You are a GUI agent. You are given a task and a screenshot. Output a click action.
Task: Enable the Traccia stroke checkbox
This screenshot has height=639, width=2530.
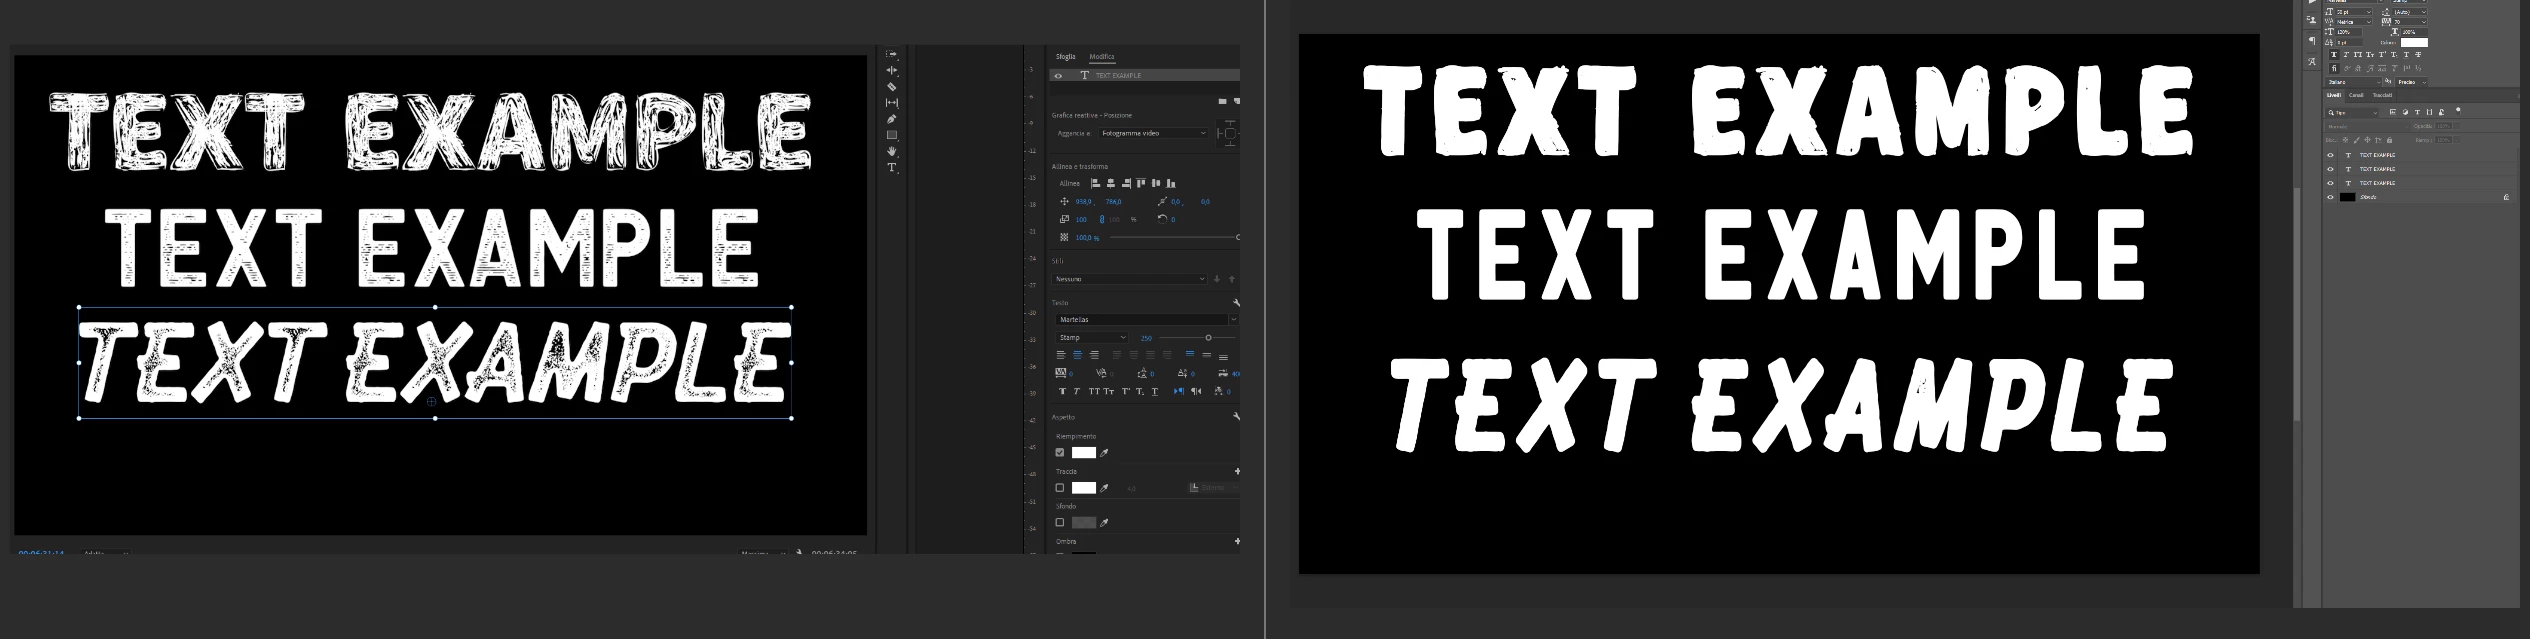click(x=1060, y=488)
